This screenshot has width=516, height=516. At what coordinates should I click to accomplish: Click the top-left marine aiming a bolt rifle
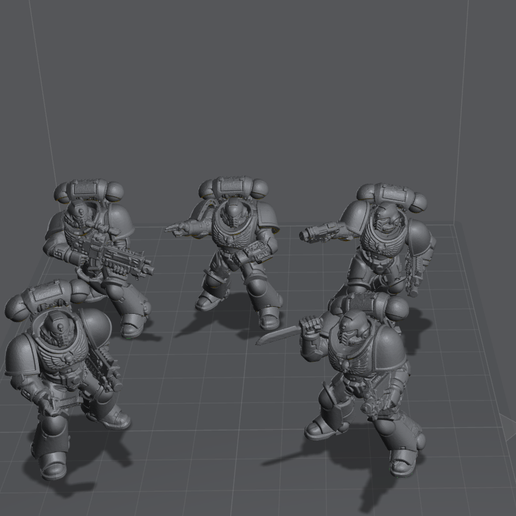[x=97, y=253]
